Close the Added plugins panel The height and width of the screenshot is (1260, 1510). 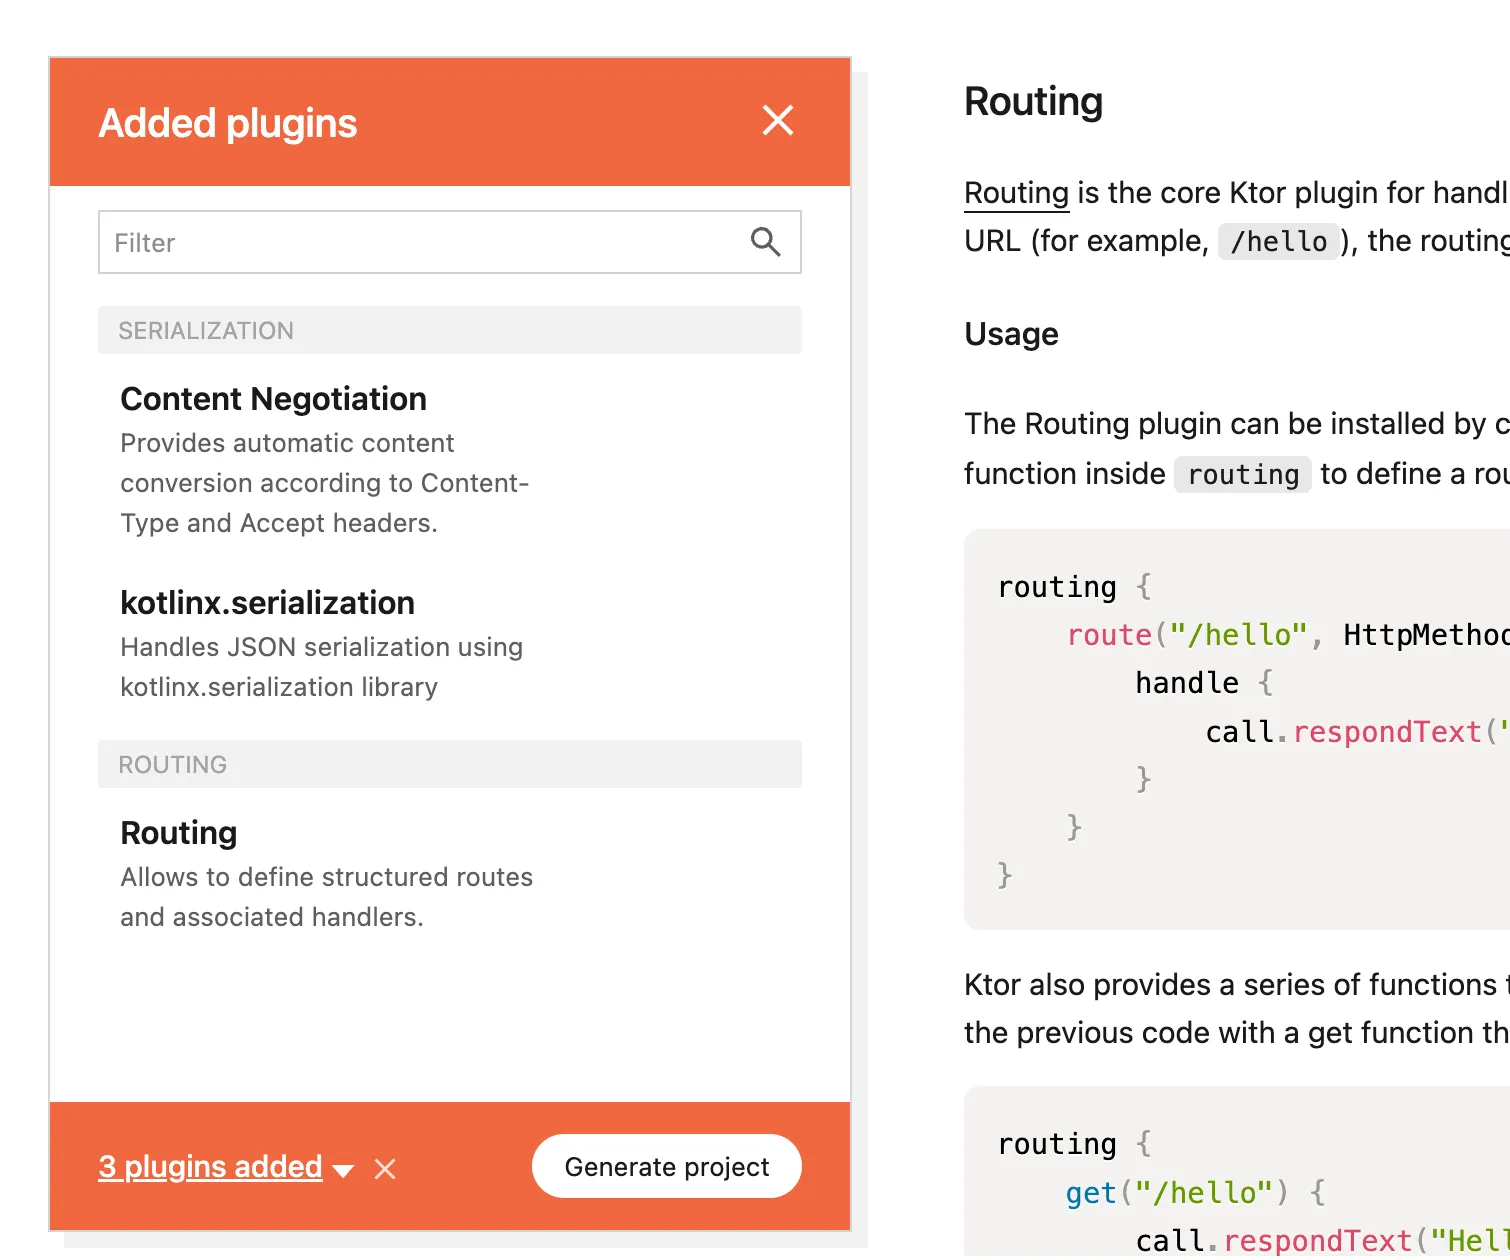point(777,121)
